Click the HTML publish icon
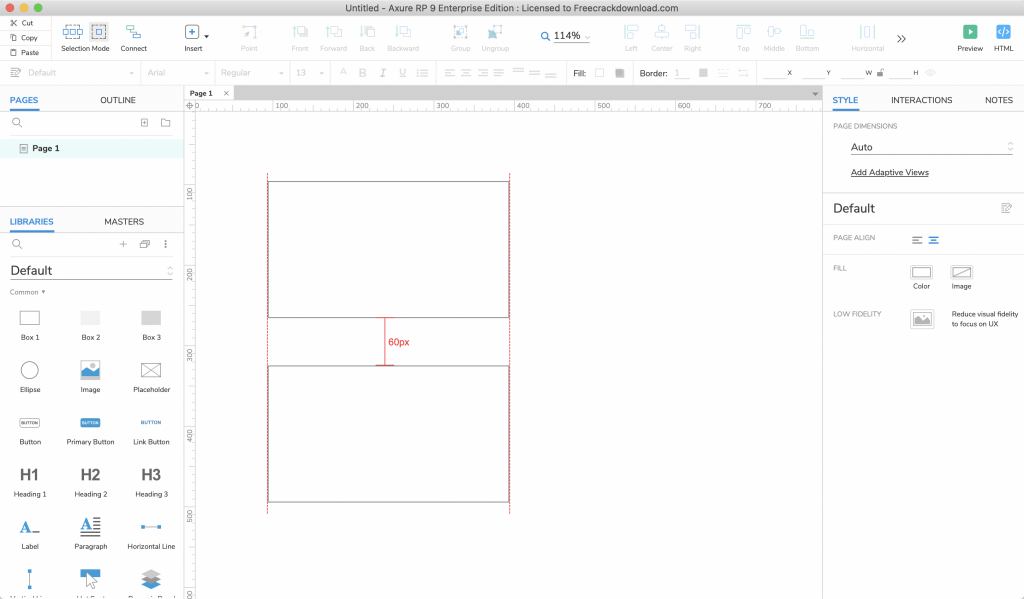The image size is (1024, 599). click(x=1003, y=32)
